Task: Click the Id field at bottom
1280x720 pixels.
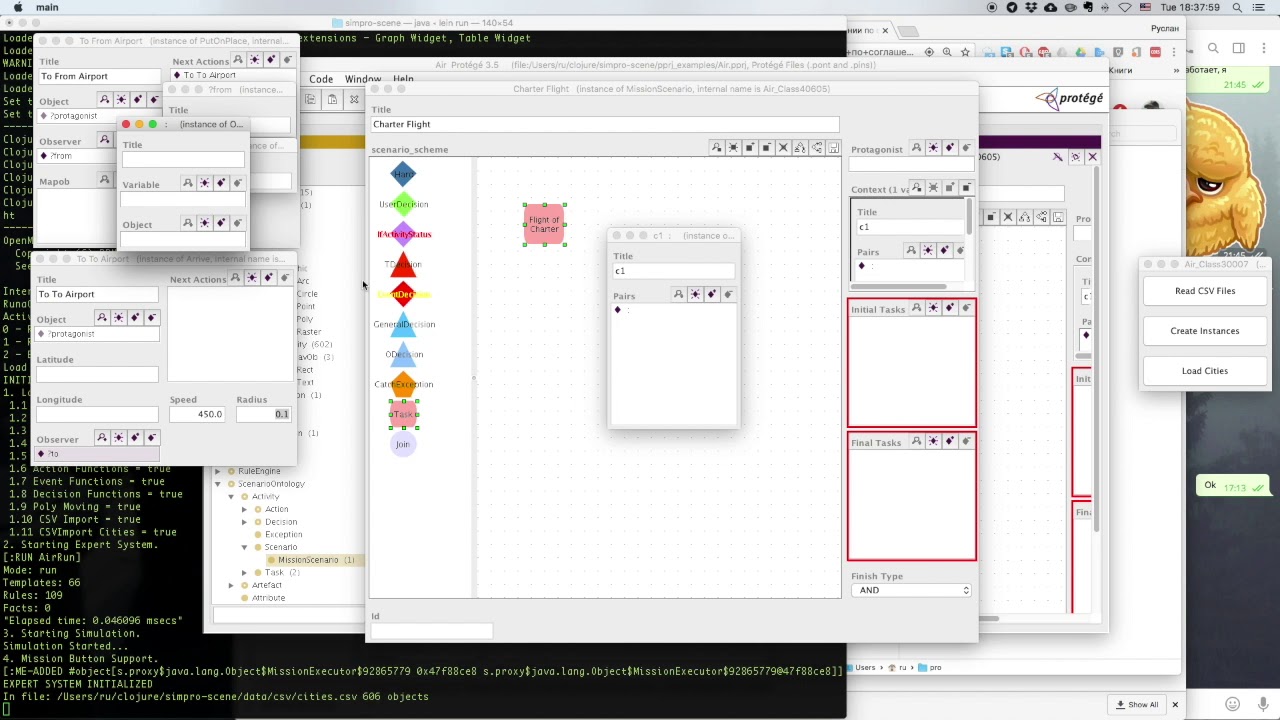Action: point(432,630)
